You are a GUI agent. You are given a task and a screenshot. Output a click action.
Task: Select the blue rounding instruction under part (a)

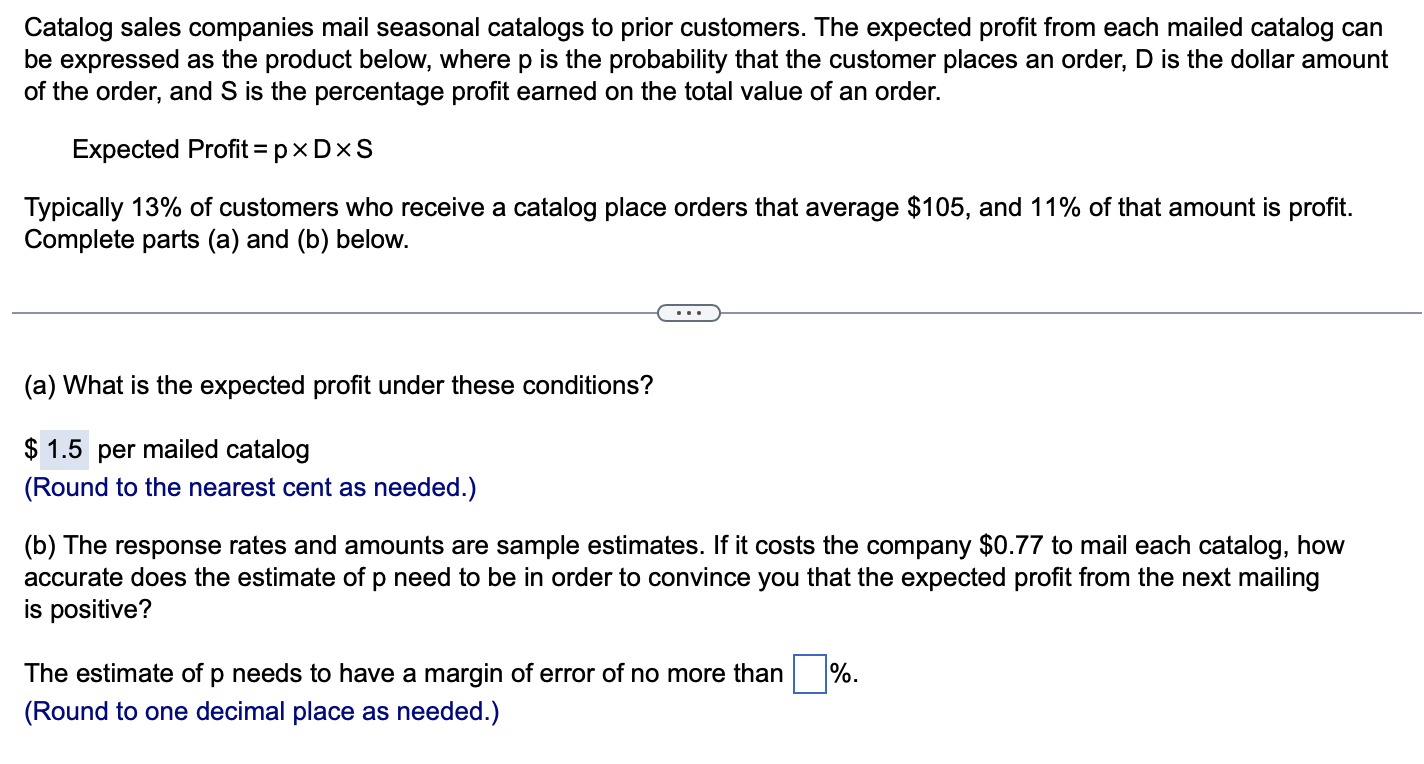250,487
